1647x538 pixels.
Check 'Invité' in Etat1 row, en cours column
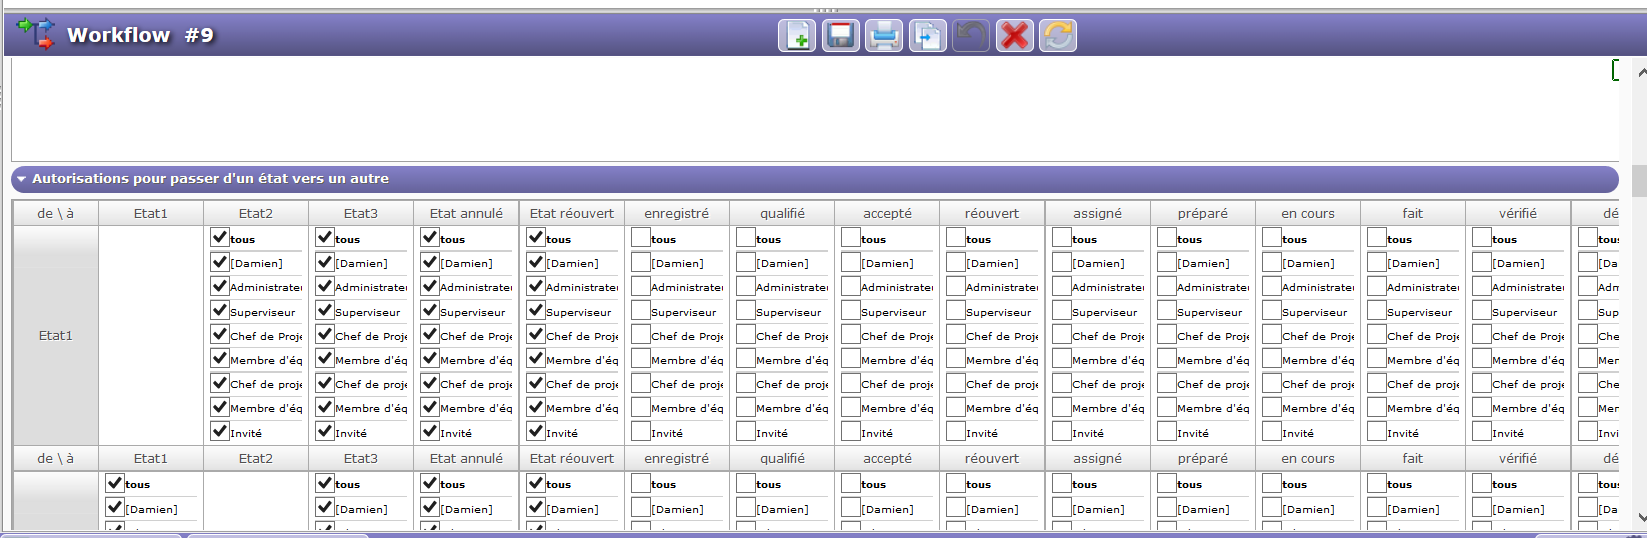[x=1272, y=431]
